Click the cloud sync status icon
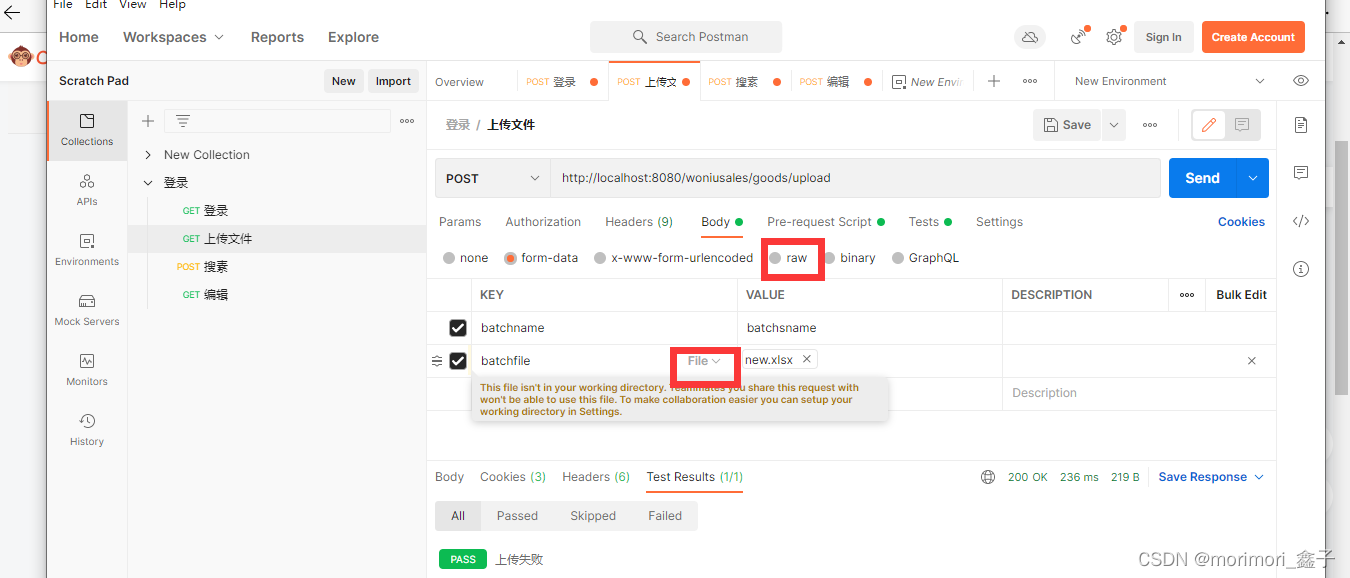The image size is (1350, 578). point(1029,37)
